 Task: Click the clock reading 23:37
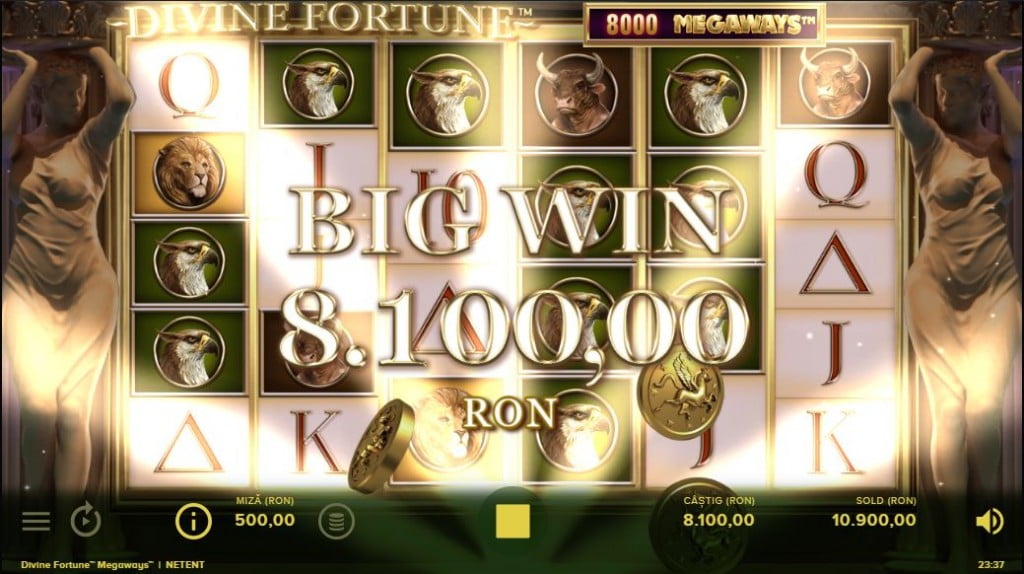pos(991,564)
